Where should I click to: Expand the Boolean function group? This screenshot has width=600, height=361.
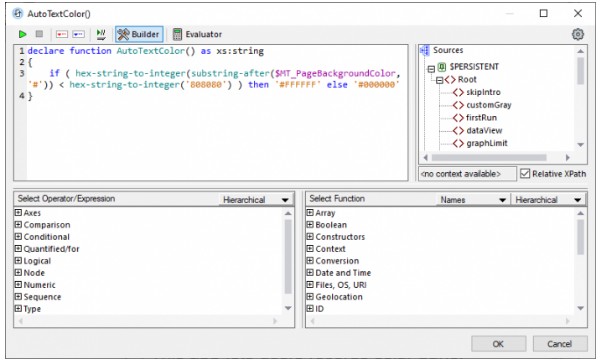[x=310, y=224]
